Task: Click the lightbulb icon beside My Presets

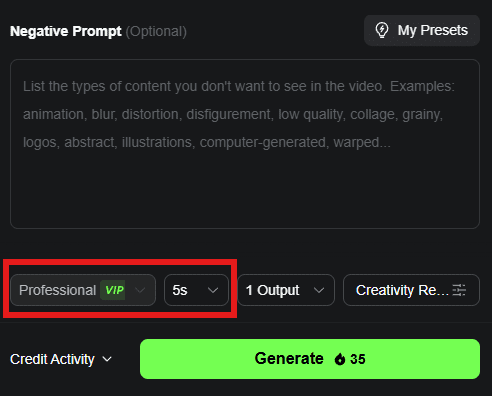Action: point(382,30)
